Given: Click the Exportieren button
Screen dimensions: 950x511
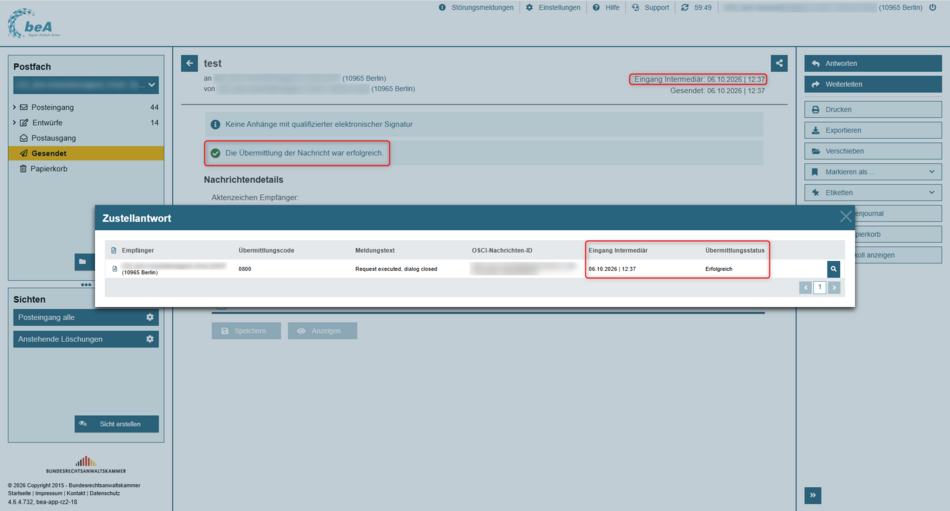Looking at the screenshot, I should pos(873,130).
